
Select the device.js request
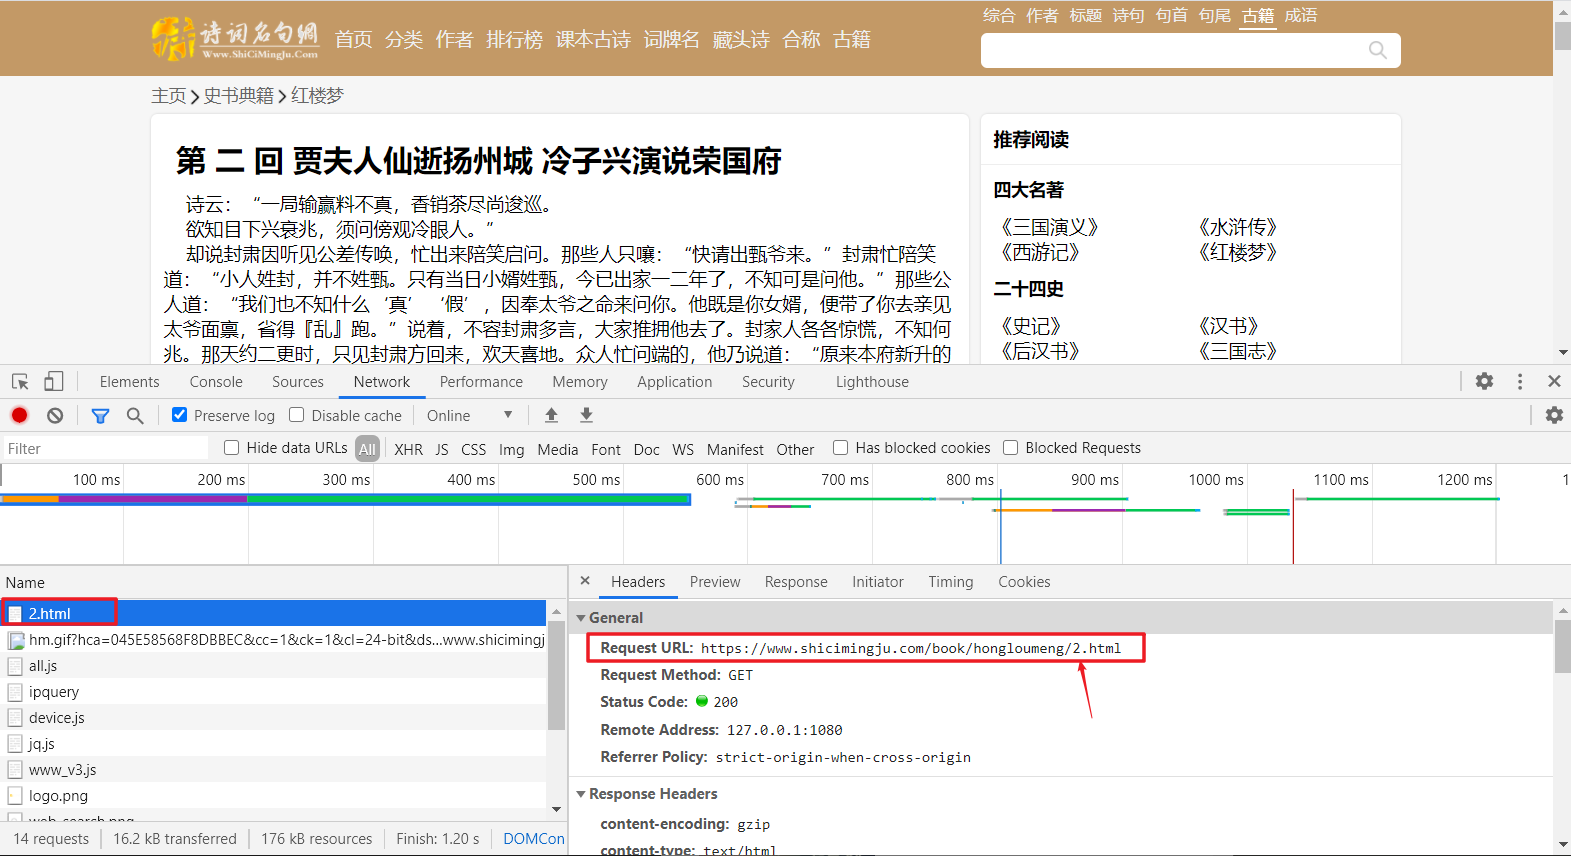(x=273, y=718)
